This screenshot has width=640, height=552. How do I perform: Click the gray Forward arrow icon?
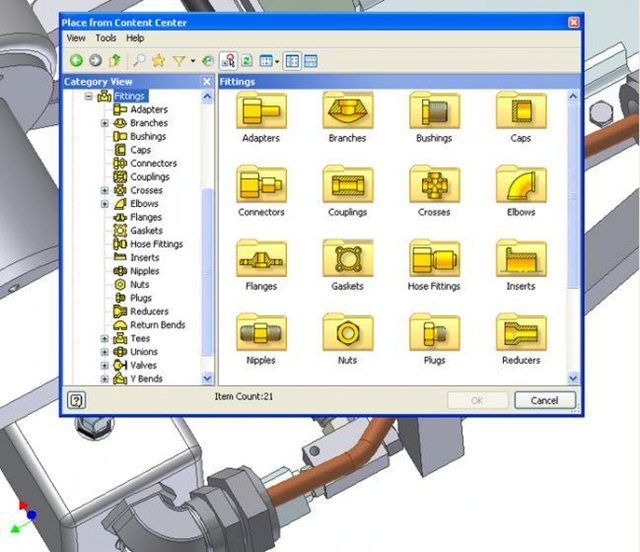(x=96, y=61)
